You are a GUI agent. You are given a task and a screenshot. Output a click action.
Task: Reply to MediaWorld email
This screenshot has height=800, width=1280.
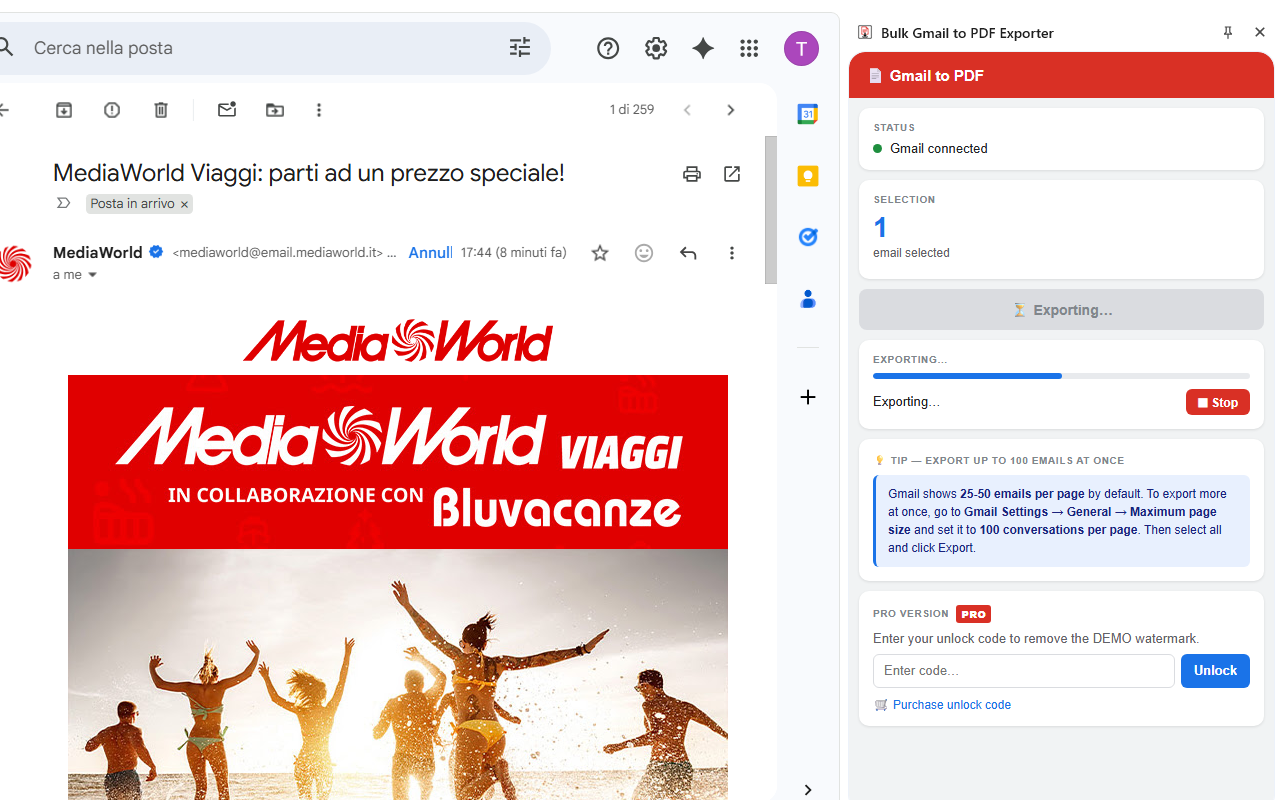(x=688, y=253)
